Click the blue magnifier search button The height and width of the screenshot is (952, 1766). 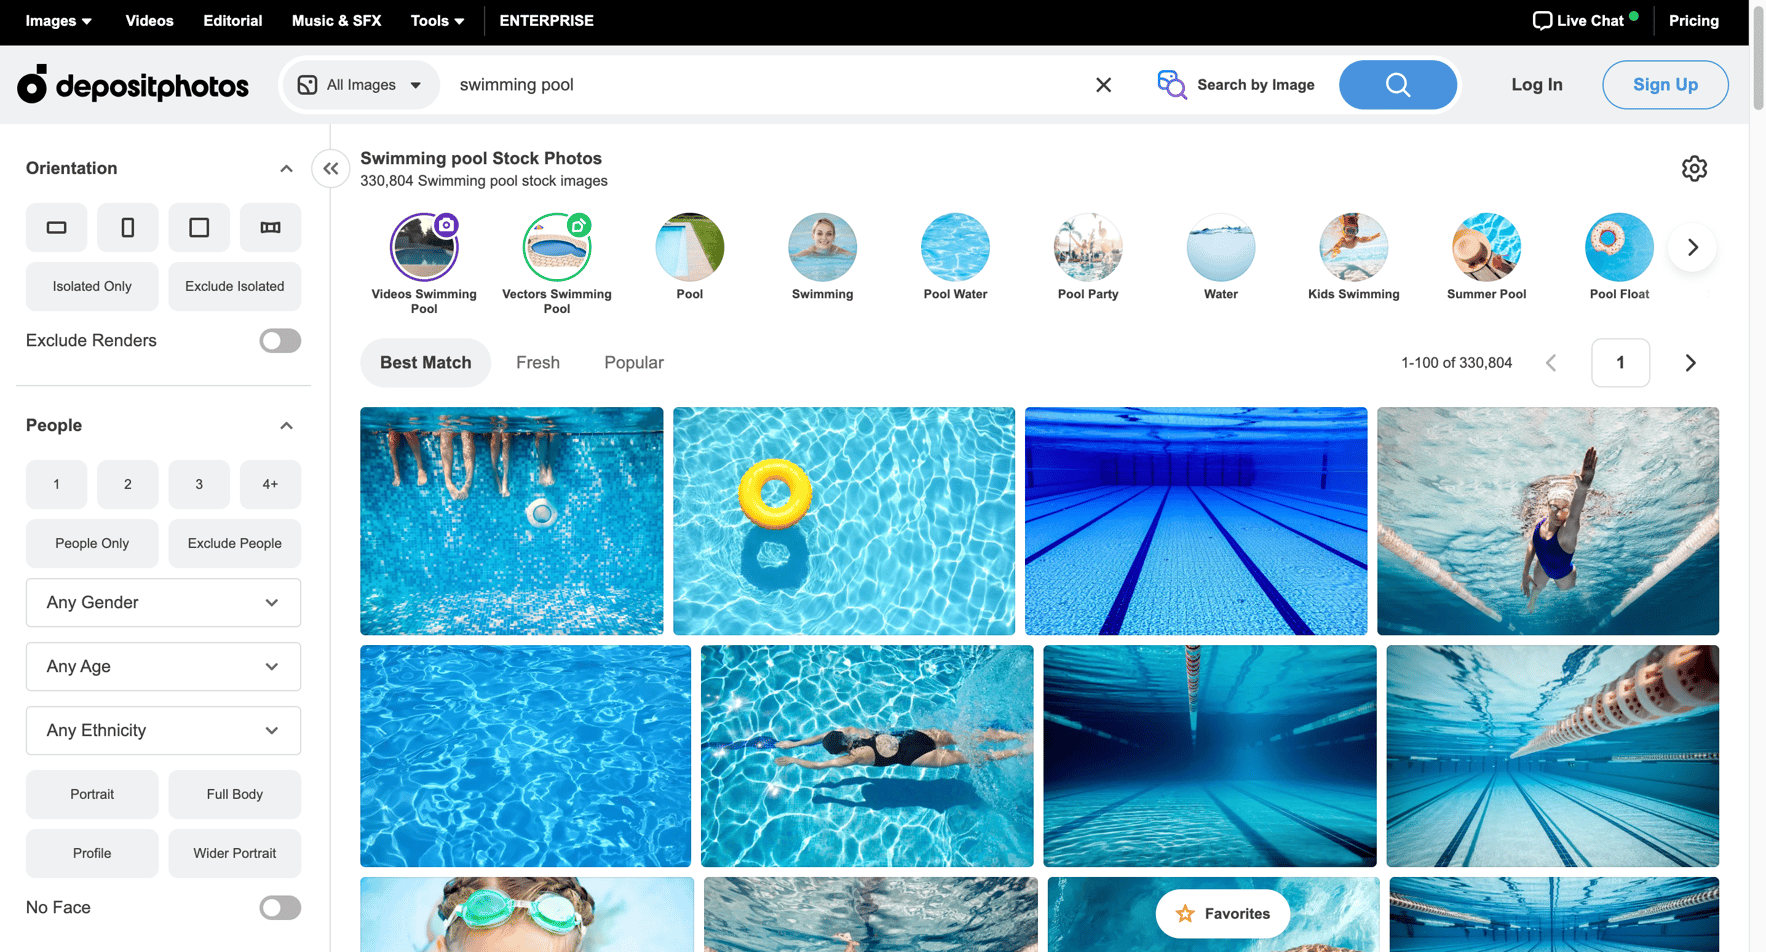1397,85
